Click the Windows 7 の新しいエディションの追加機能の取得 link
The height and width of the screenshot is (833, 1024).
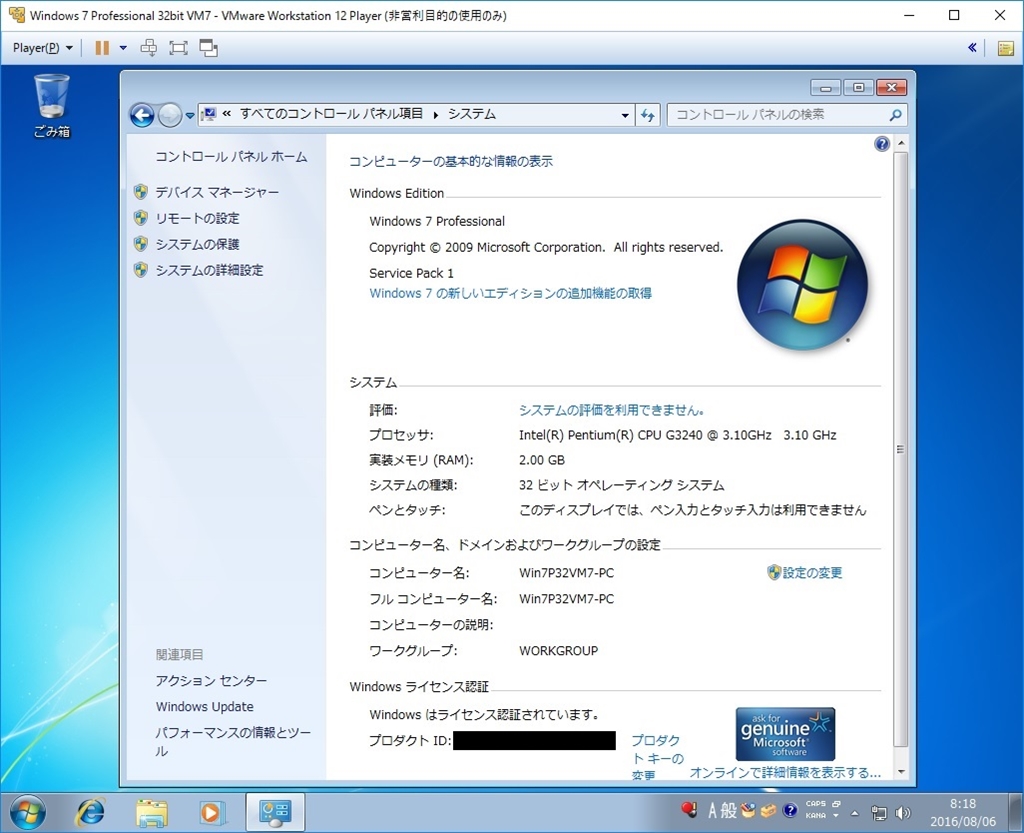click(510, 294)
